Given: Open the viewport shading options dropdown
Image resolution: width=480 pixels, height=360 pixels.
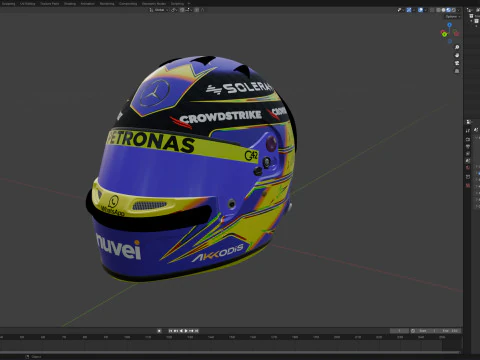Looking at the screenshot, I should (x=459, y=10).
